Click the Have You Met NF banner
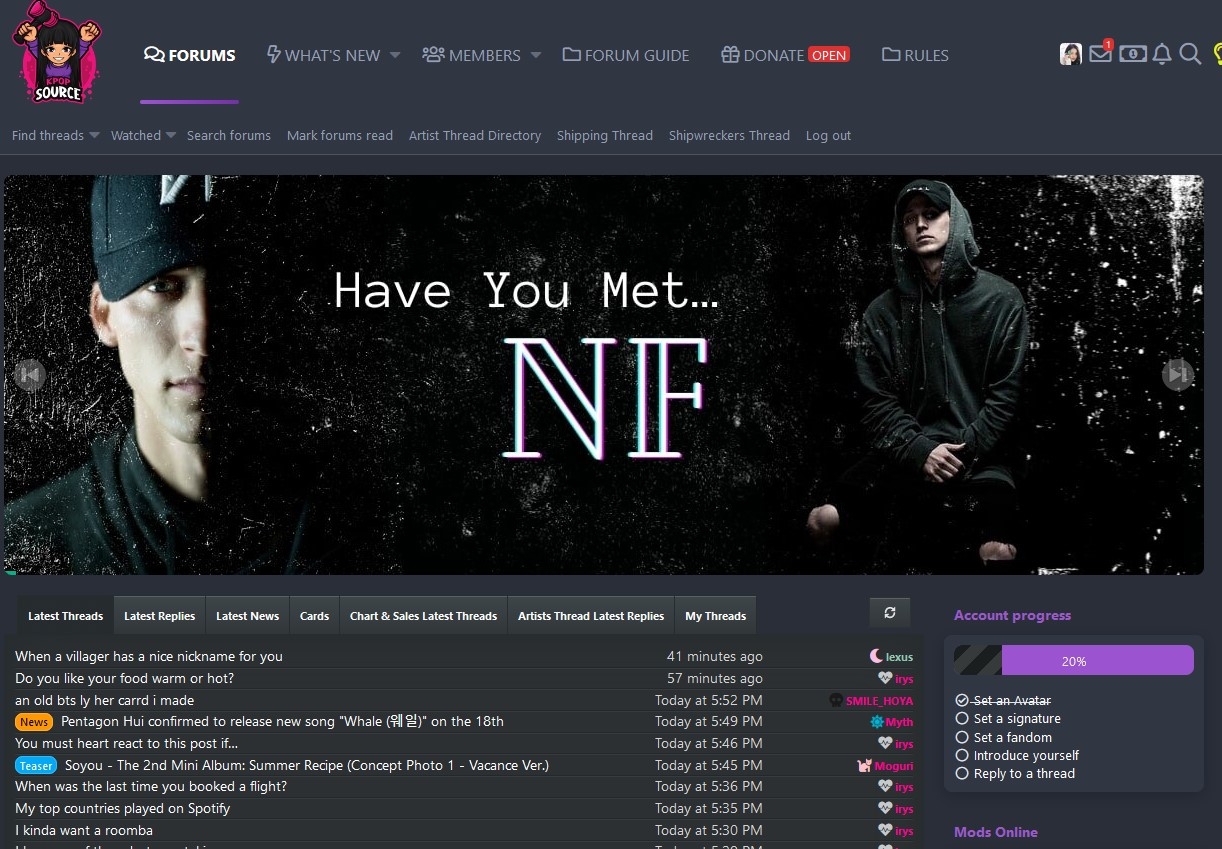 click(x=604, y=375)
